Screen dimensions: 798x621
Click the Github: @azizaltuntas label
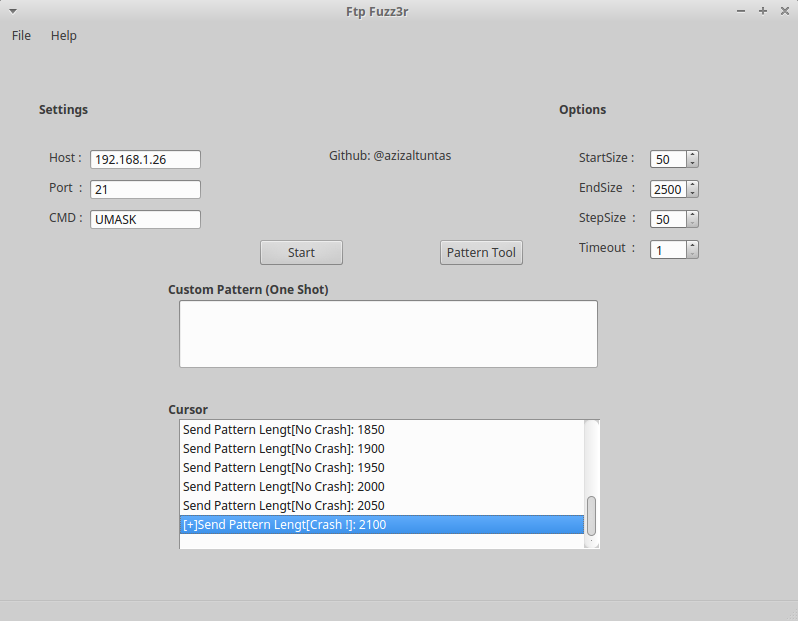(390, 156)
